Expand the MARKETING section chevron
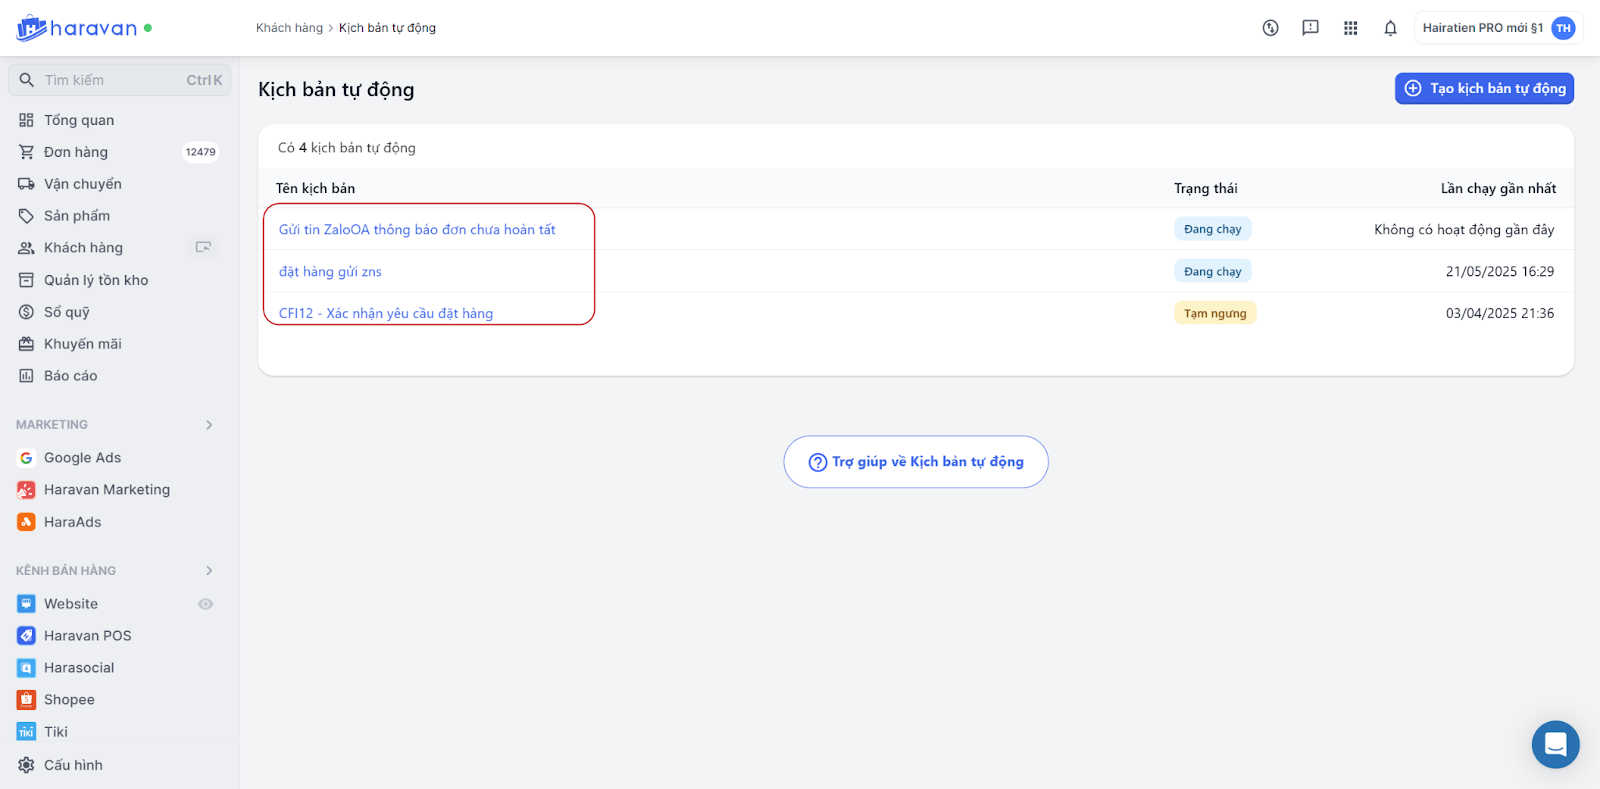The image size is (1600, 789). point(209,425)
